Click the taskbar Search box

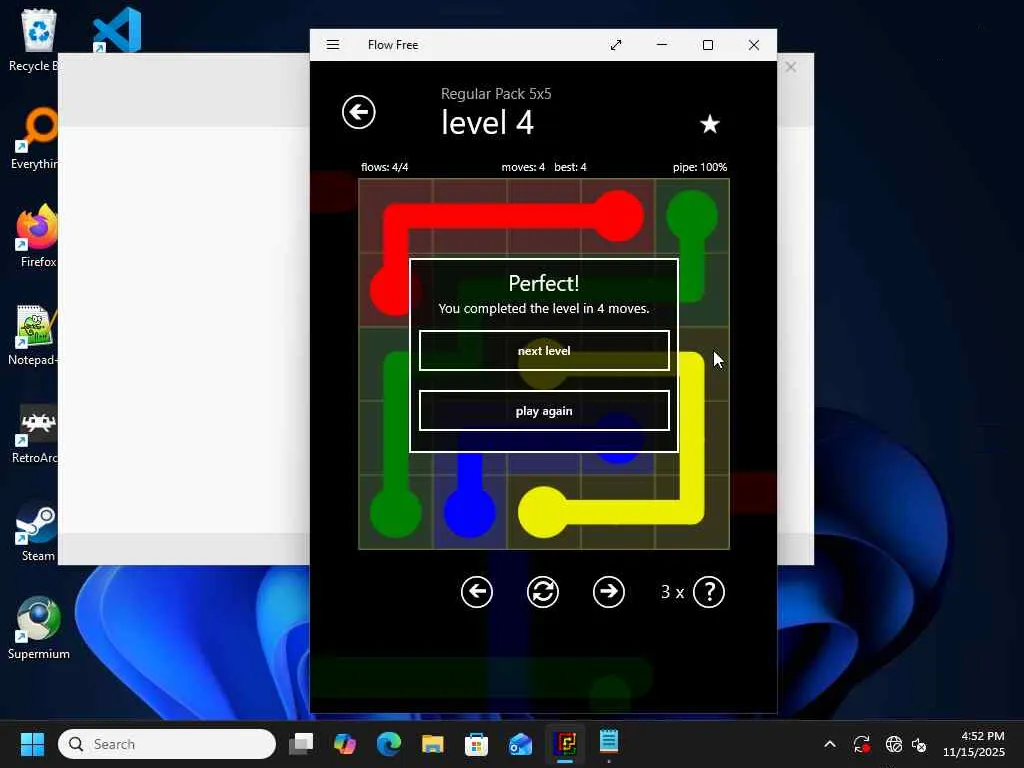click(x=167, y=744)
